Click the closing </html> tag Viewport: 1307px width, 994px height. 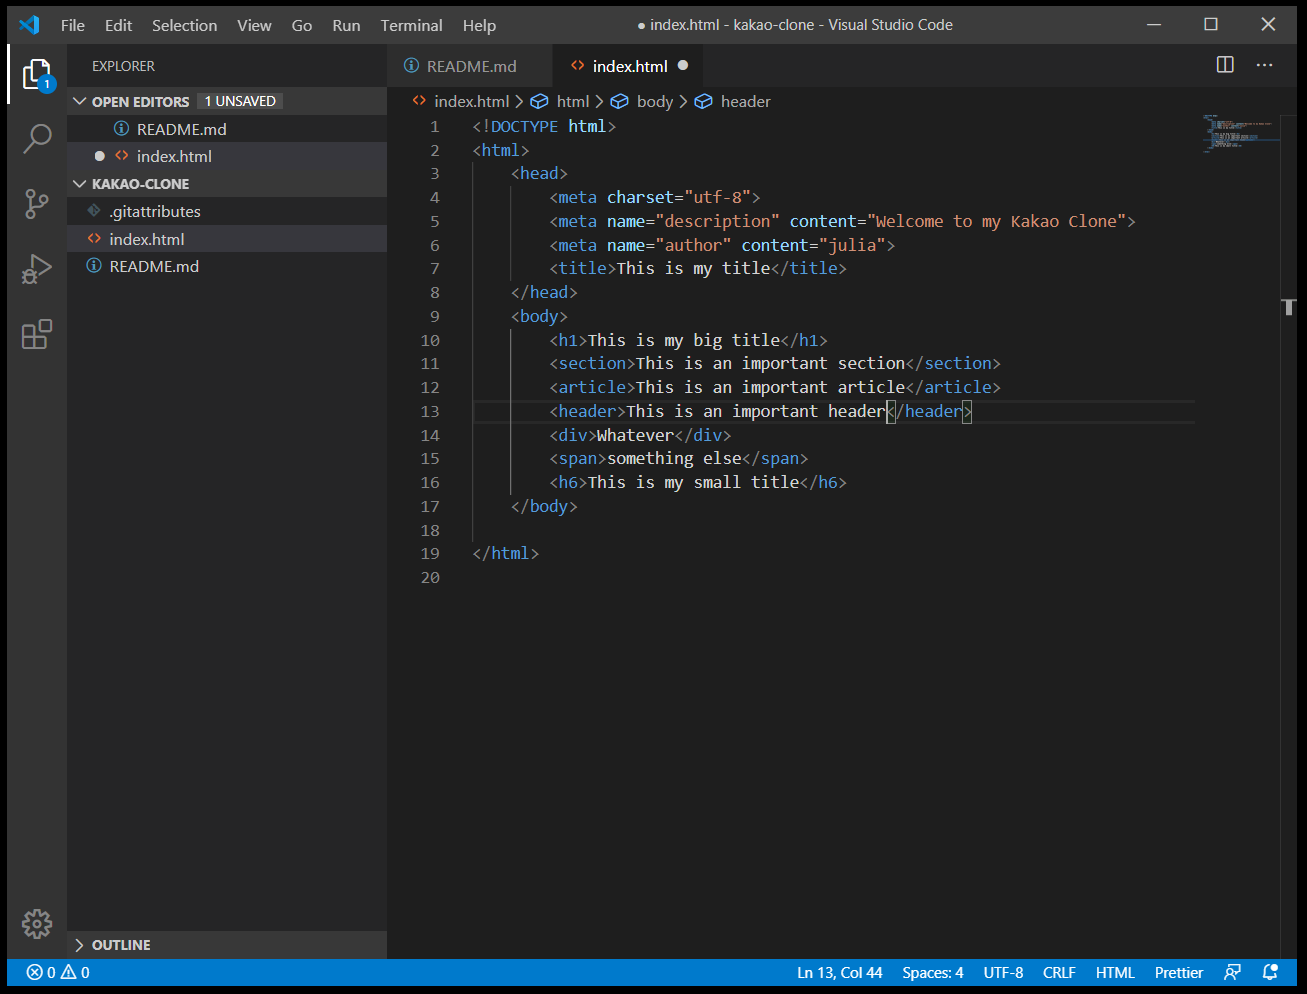506,553
